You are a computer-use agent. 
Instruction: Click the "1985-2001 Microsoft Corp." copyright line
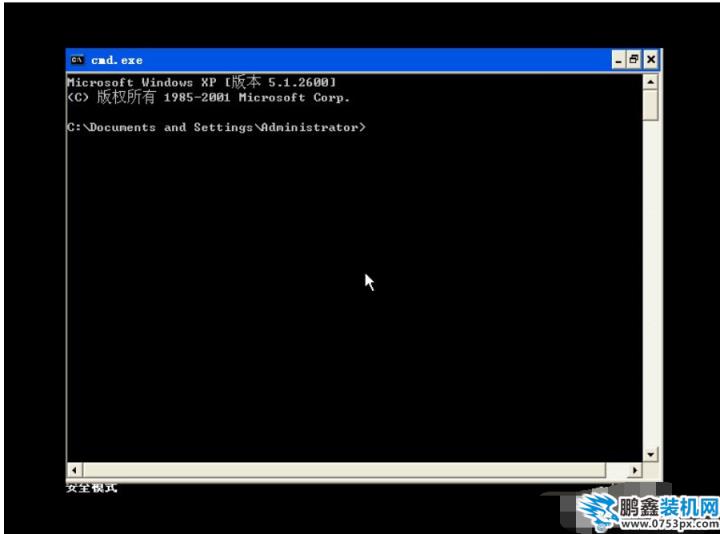(x=208, y=97)
